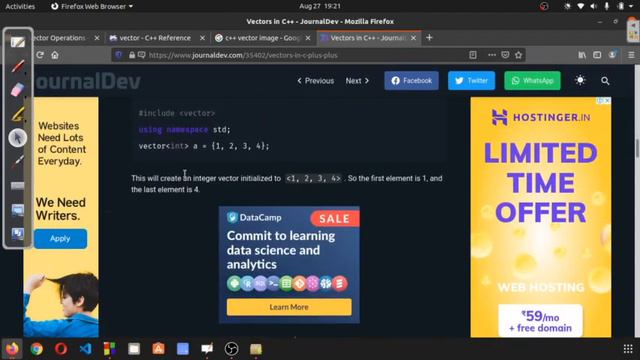Show applications grid

pyautogui.click(x=628, y=349)
